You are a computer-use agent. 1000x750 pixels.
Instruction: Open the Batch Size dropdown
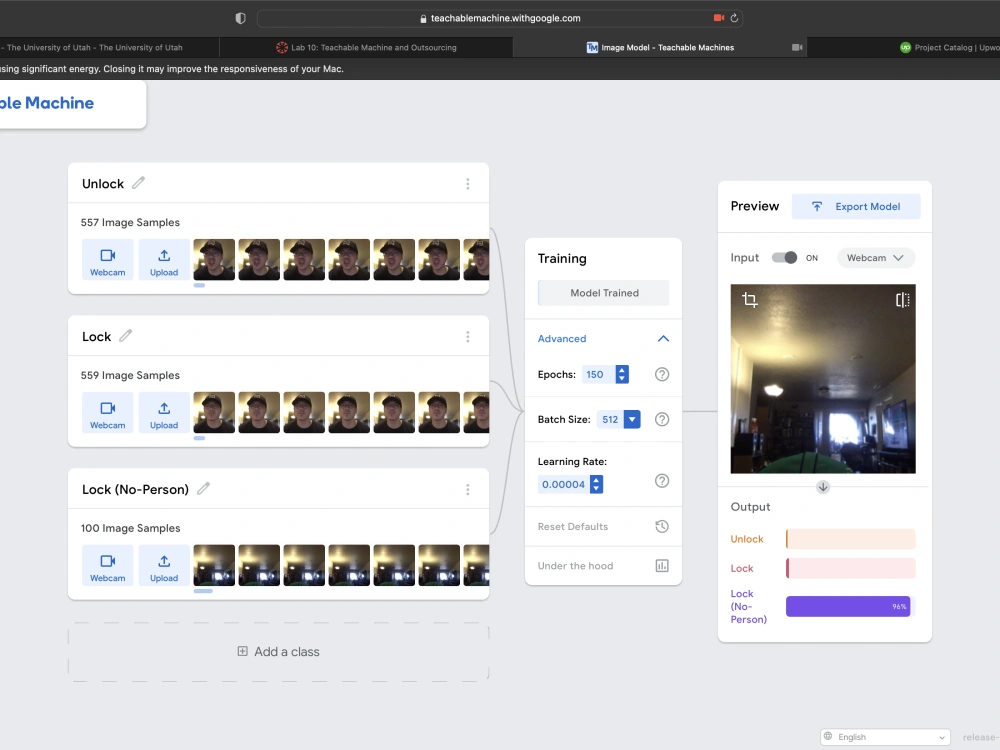(x=631, y=419)
